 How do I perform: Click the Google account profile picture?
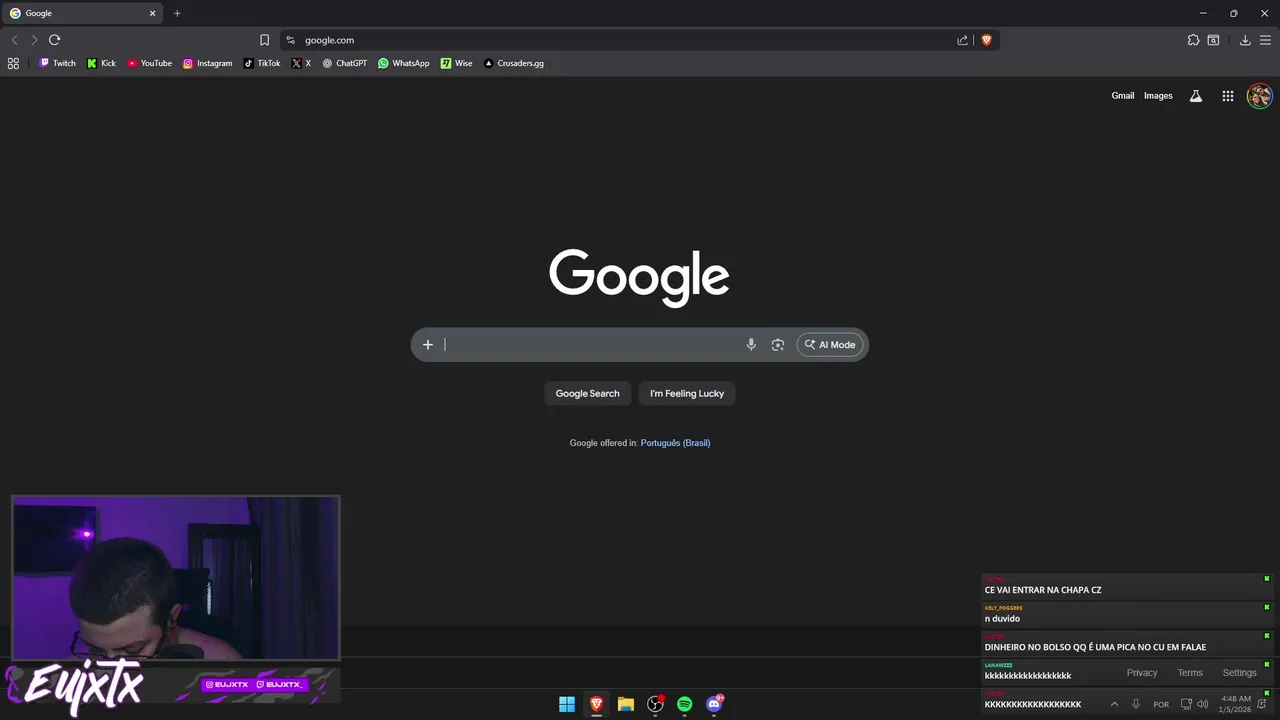click(1259, 96)
